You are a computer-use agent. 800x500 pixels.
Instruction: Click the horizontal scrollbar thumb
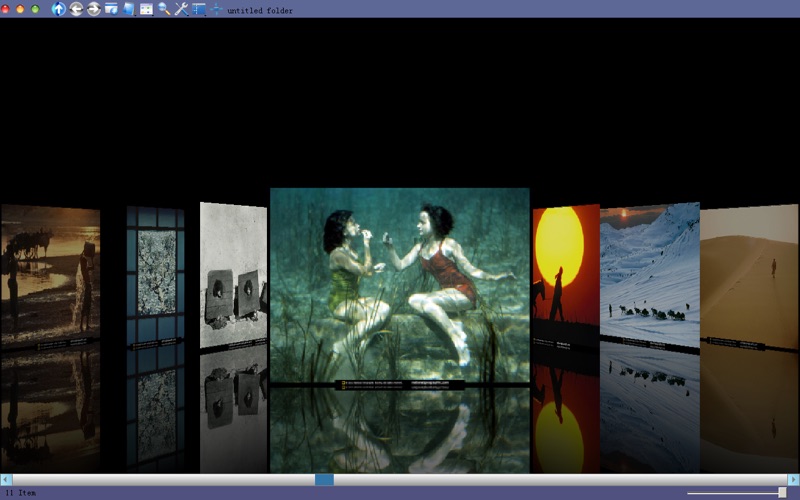(324, 480)
